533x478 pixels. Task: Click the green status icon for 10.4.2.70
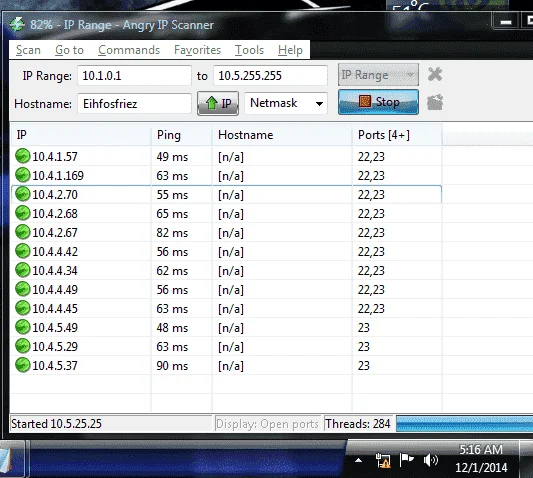click(x=23, y=194)
